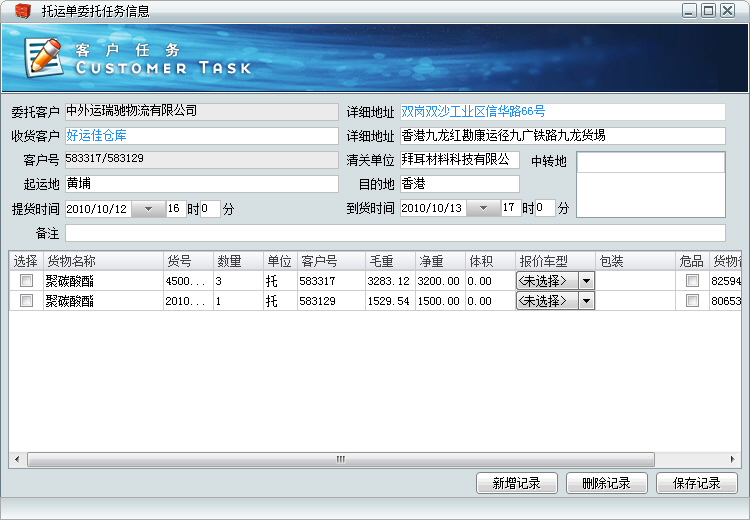Tick the 选择 checkbox for item 583129
750x520 pixels.
(26, 301)
